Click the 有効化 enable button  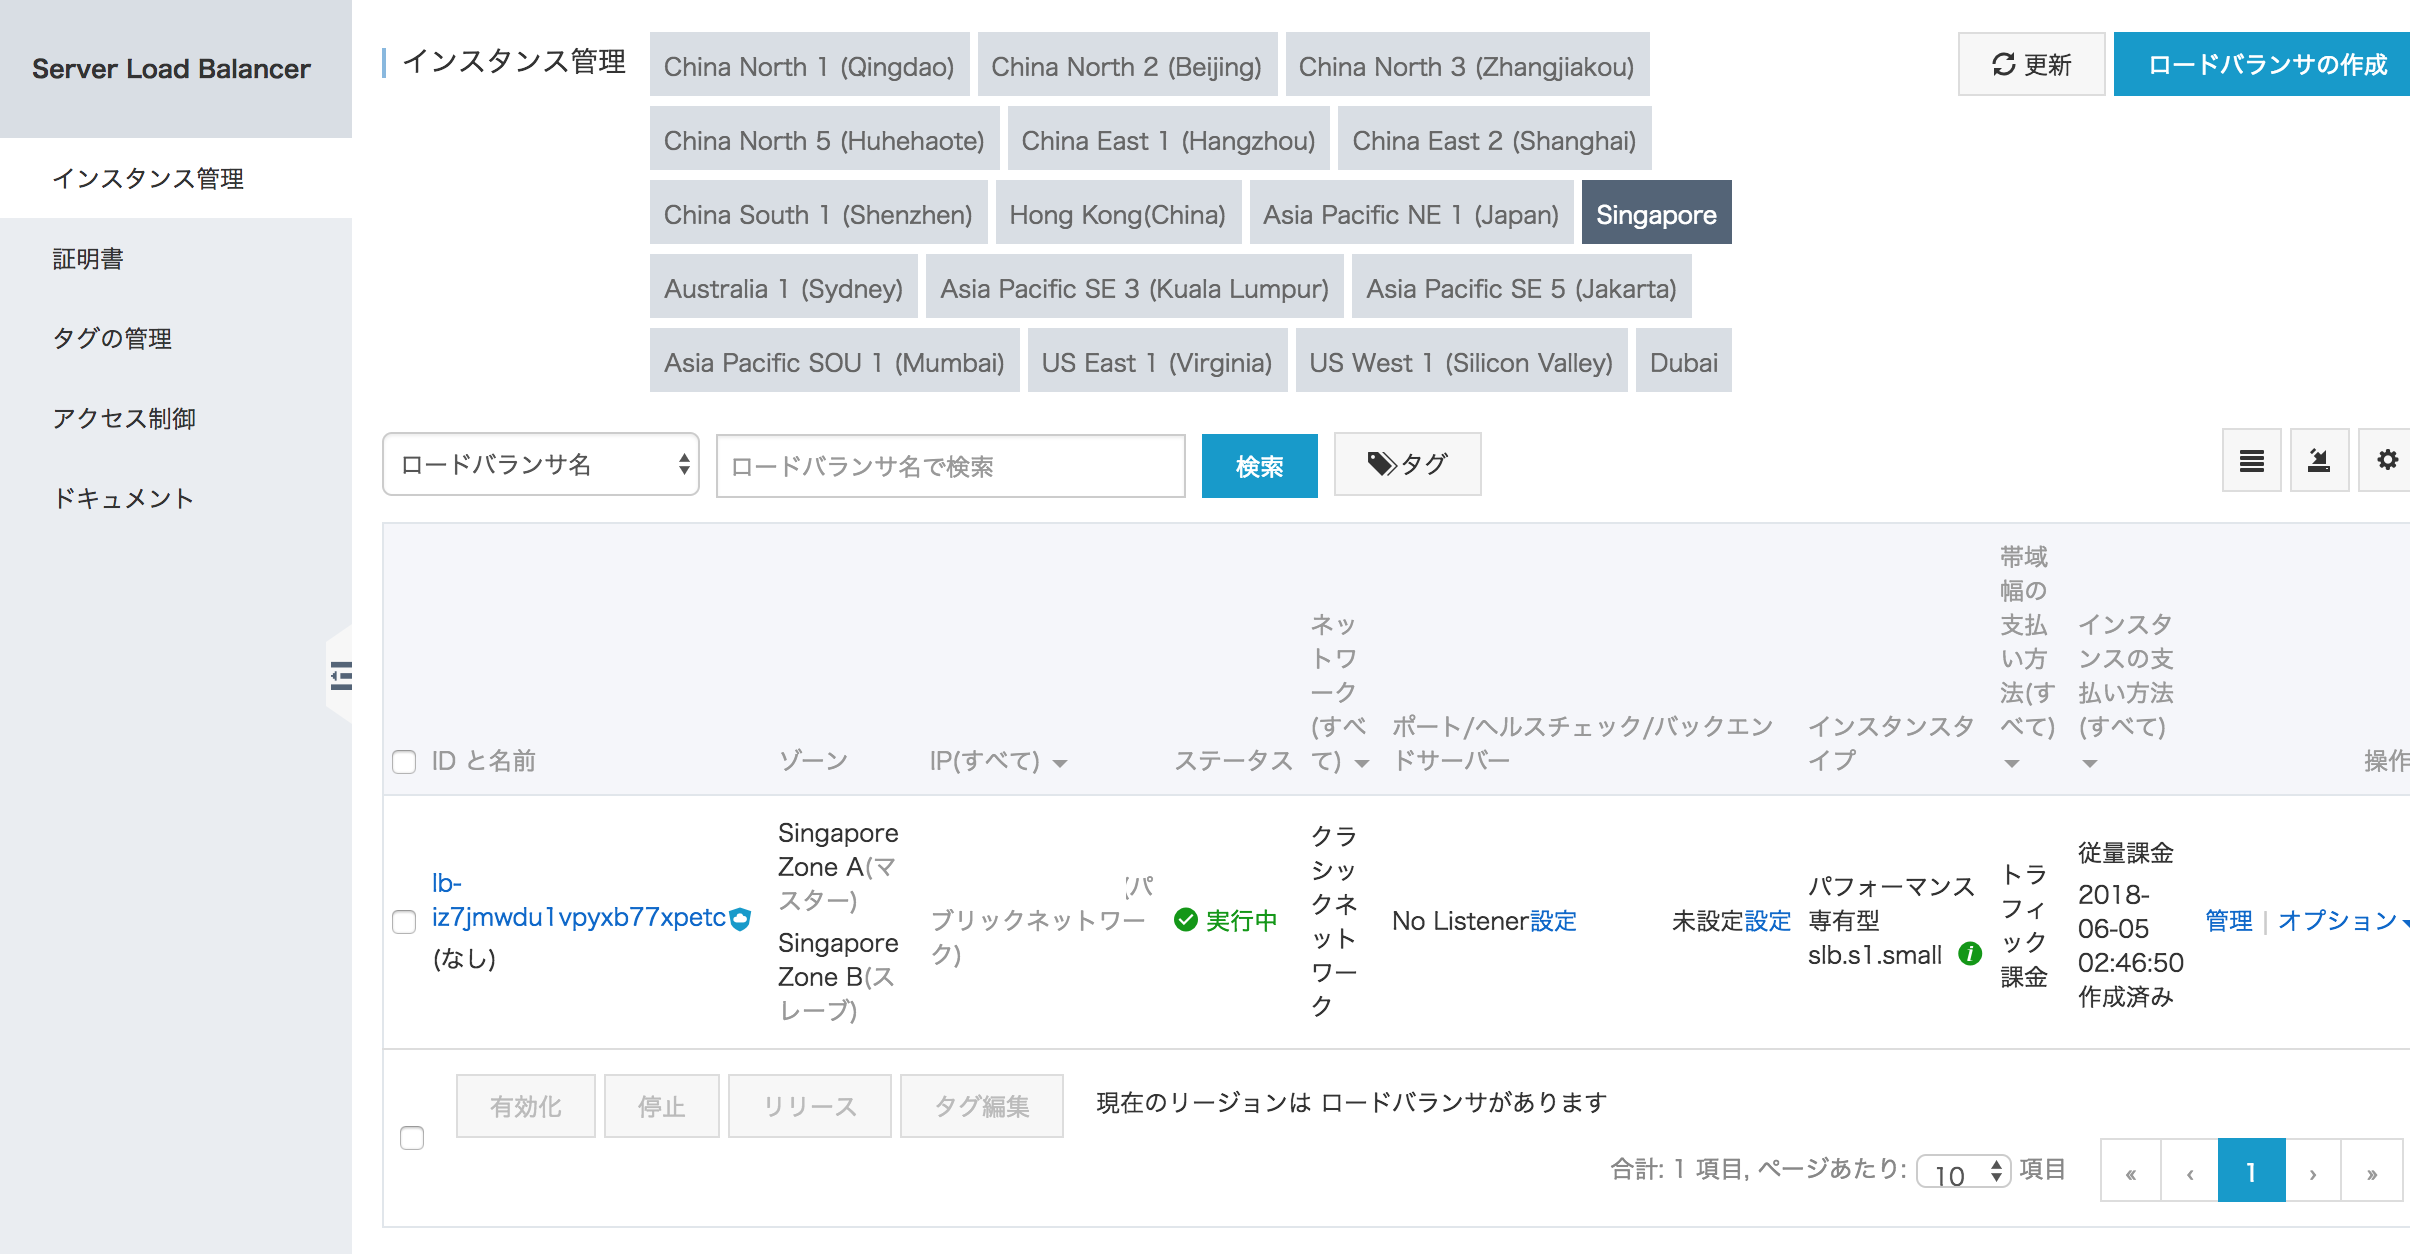pyautogui.click(x=526, y=1106)
